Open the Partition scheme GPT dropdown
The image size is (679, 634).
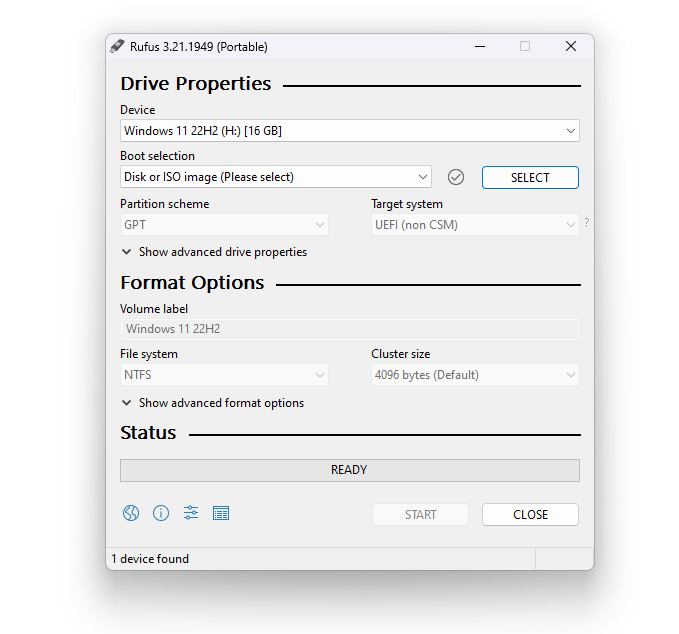[x=224, y=225]
